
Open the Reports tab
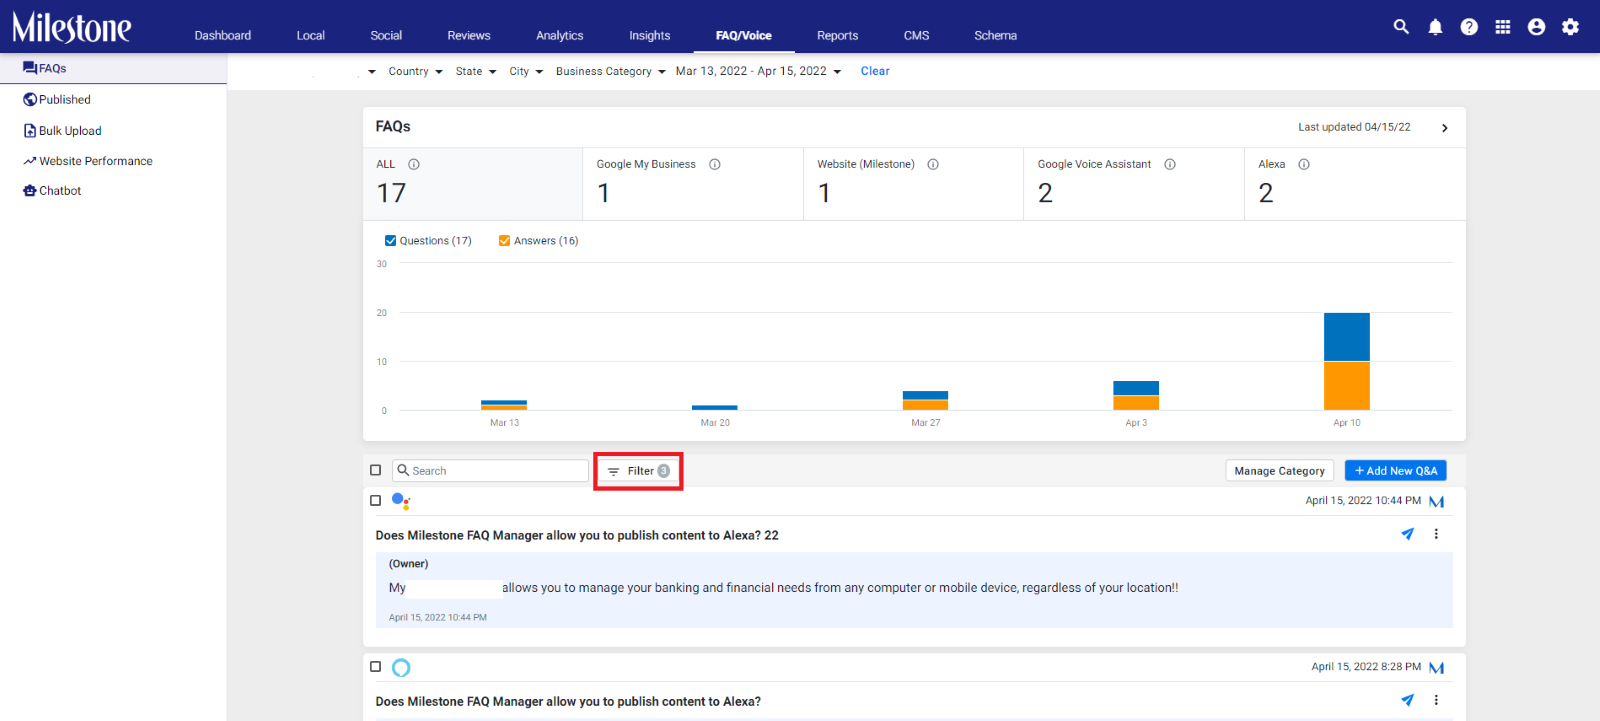click(x=838, y=35)
